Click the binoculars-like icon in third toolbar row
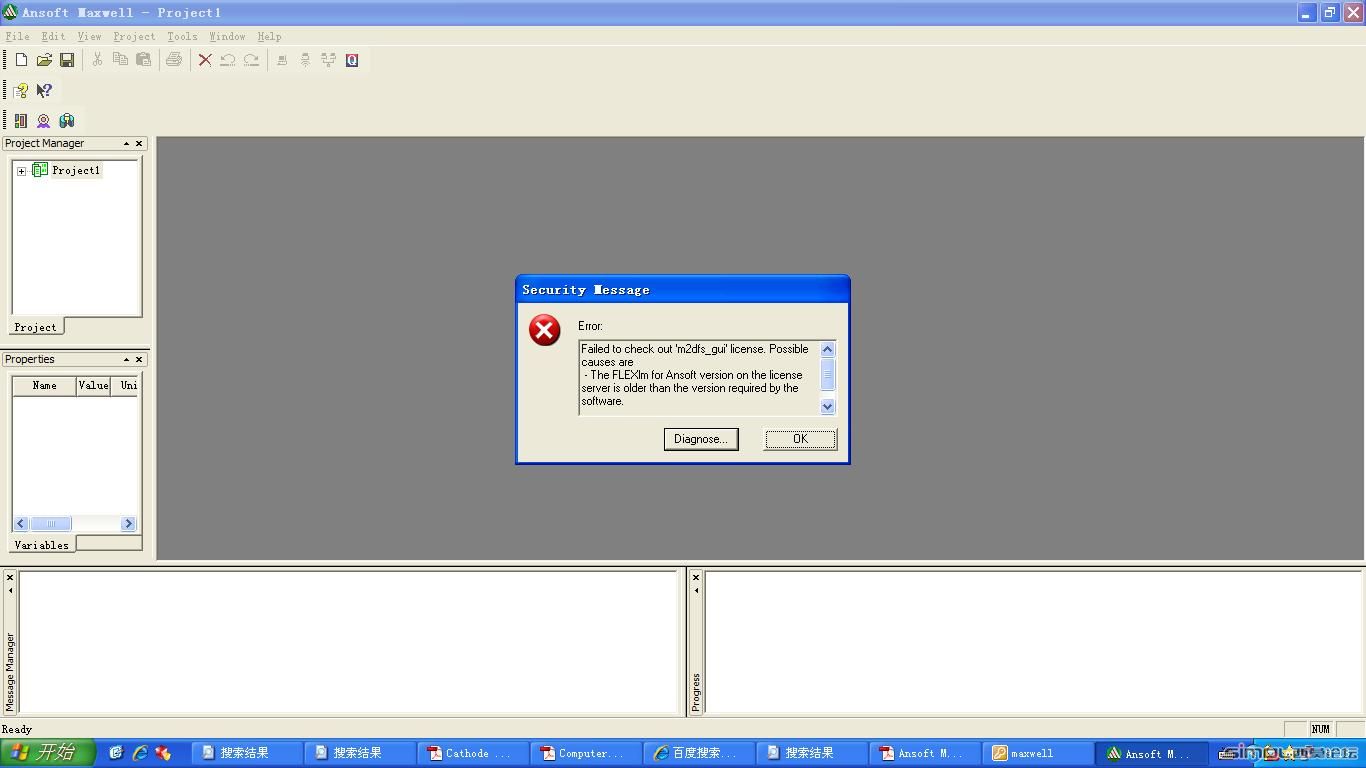 click(x=67, y=120)
